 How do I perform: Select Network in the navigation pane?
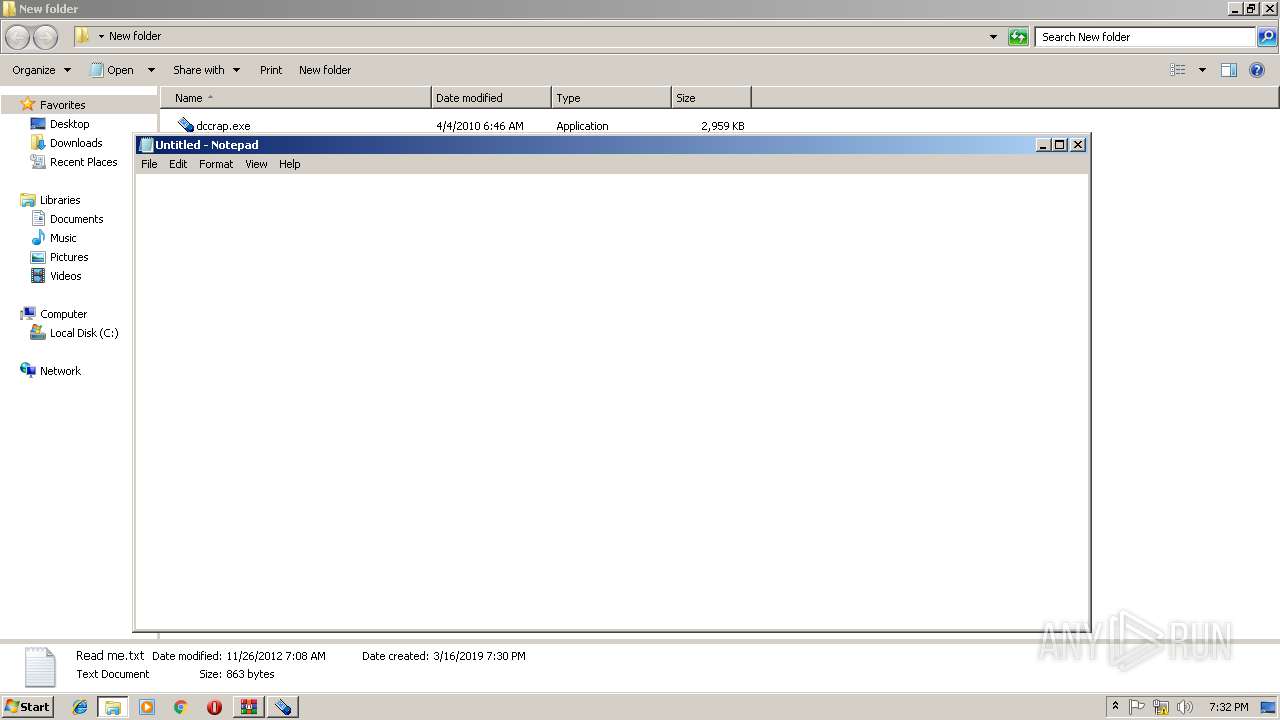tap(60, 371)
